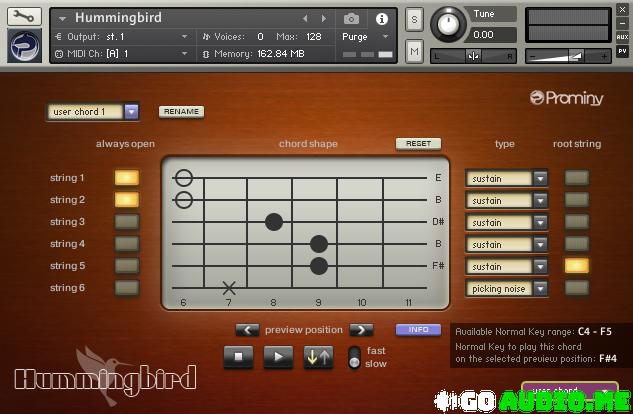The height and width of the screenshot is (414, 633).
Task: Click the Prominy instrument logo icon
Action: tap(24, 46)
